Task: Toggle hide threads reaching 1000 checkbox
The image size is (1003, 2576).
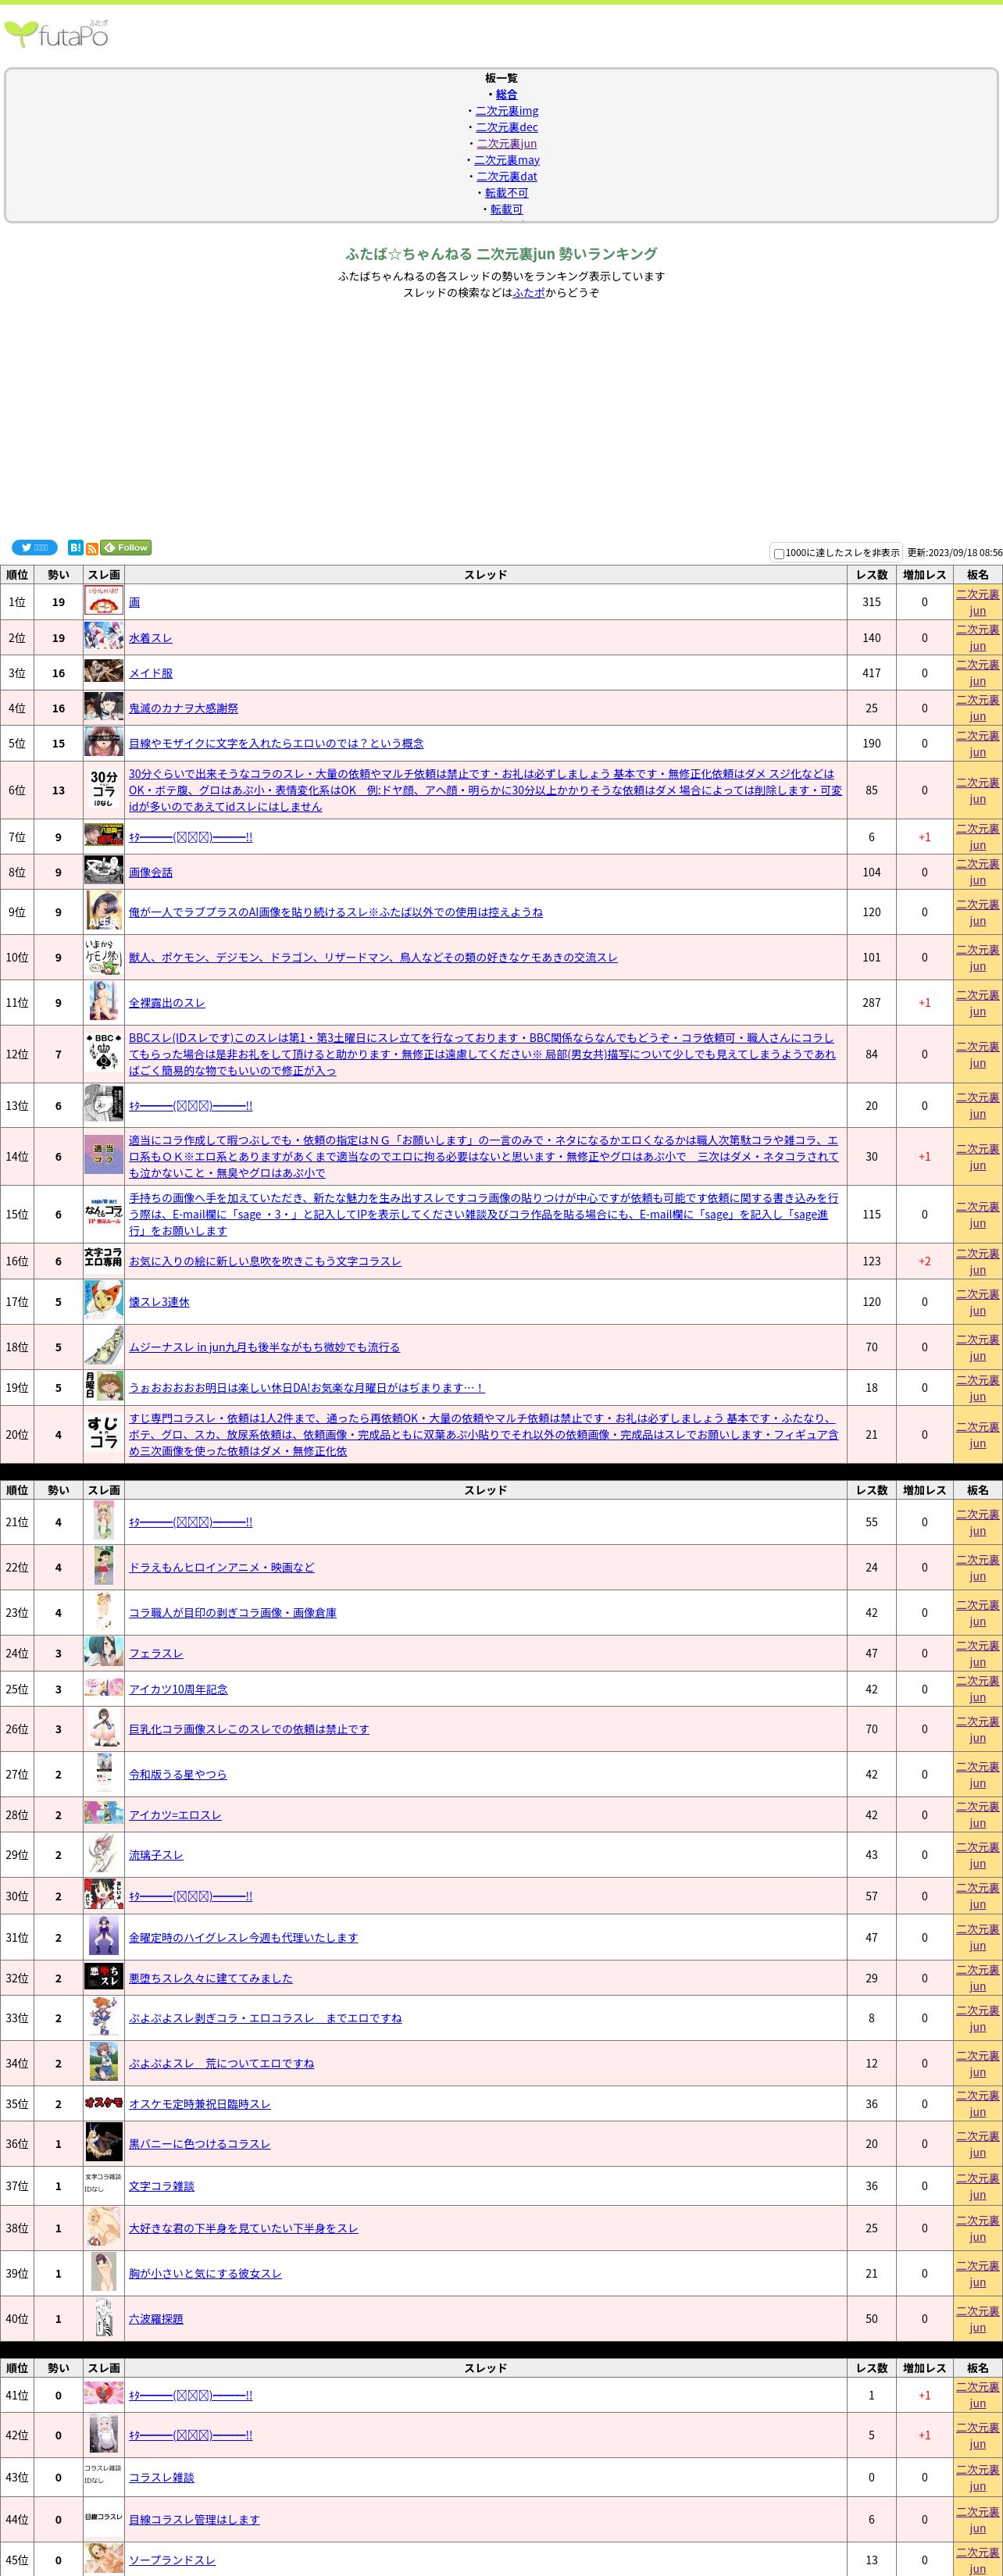Action: [x=779, y=553]
